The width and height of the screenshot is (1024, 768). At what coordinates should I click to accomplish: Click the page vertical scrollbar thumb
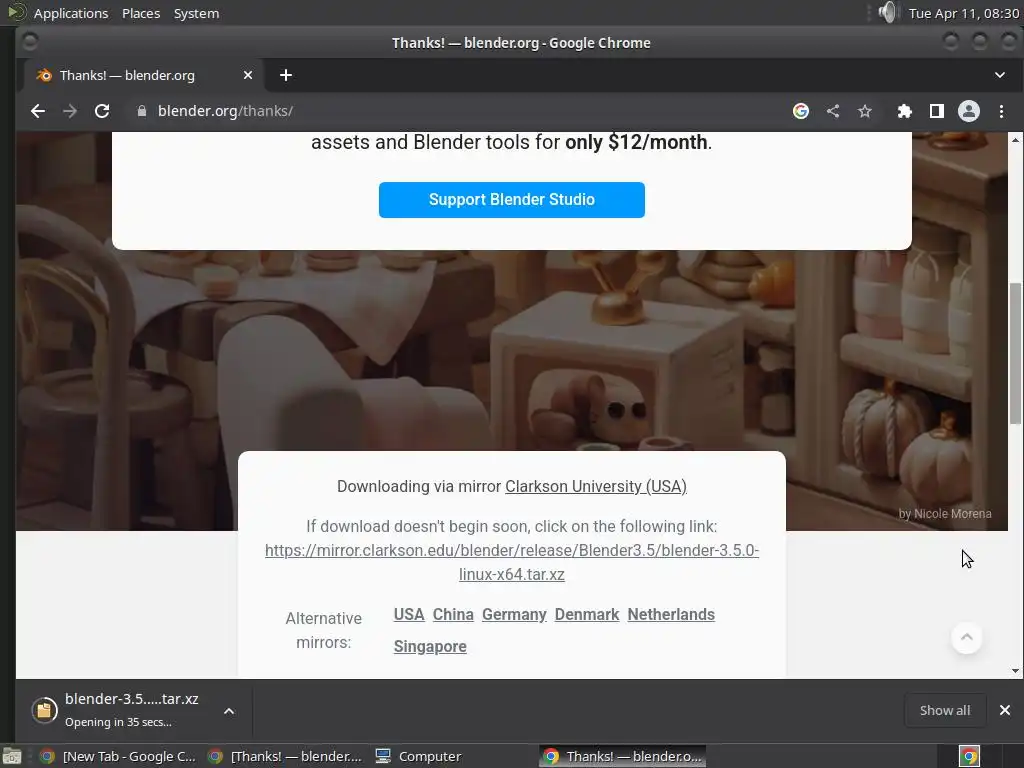point(1015,353)
